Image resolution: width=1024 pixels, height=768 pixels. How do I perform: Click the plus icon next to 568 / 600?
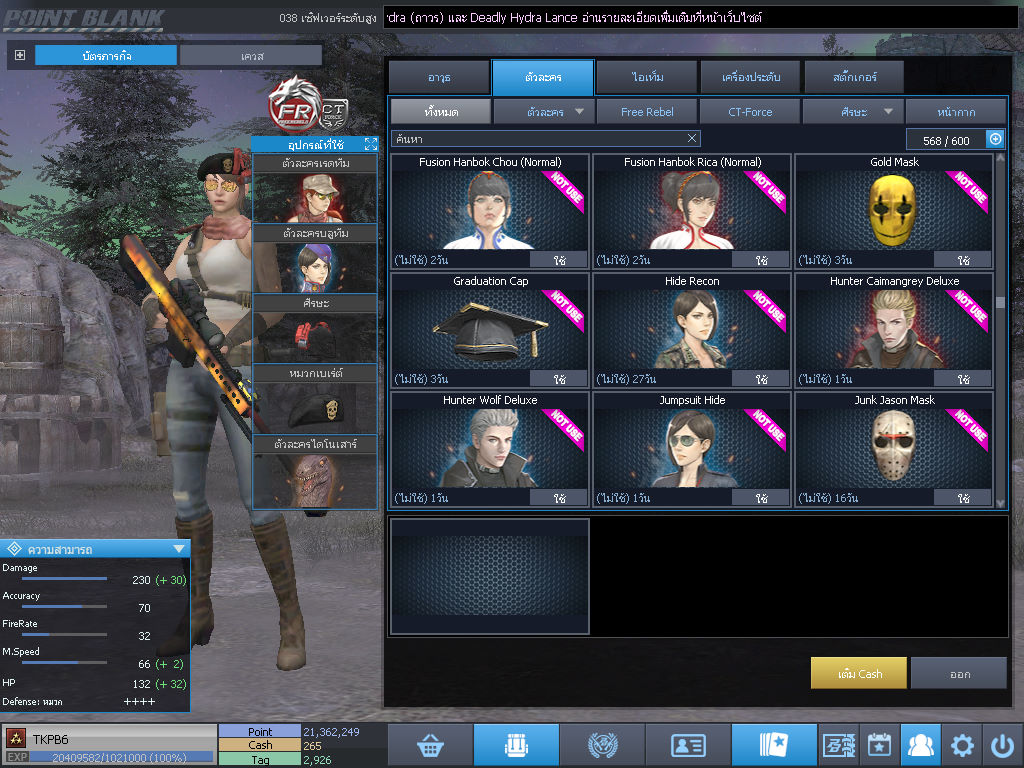coord(995,139)
